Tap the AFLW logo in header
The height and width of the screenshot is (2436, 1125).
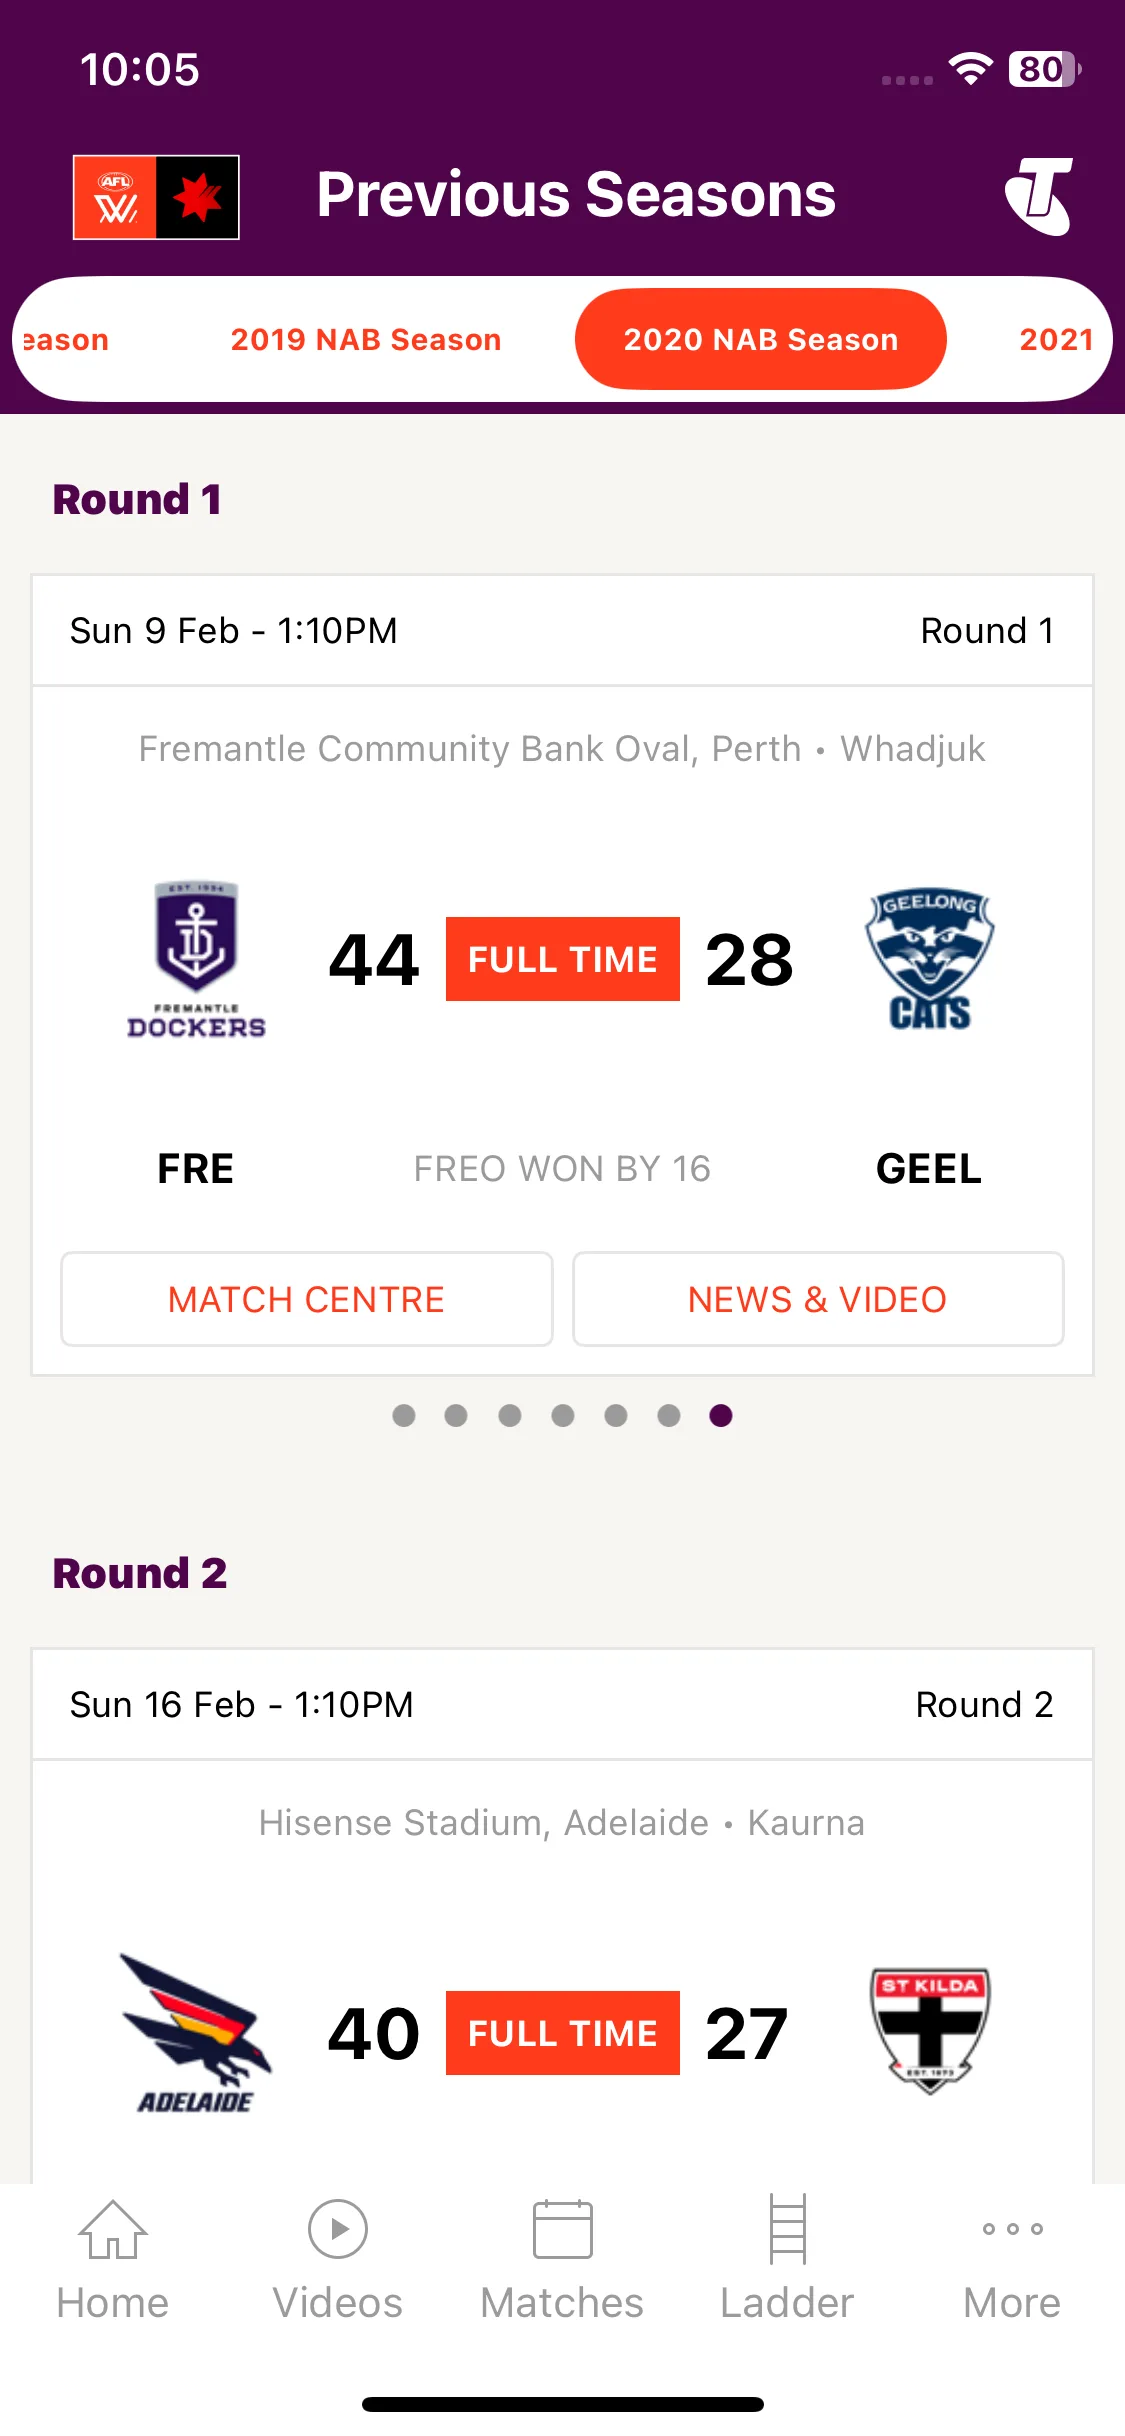(x=156, y=197)
